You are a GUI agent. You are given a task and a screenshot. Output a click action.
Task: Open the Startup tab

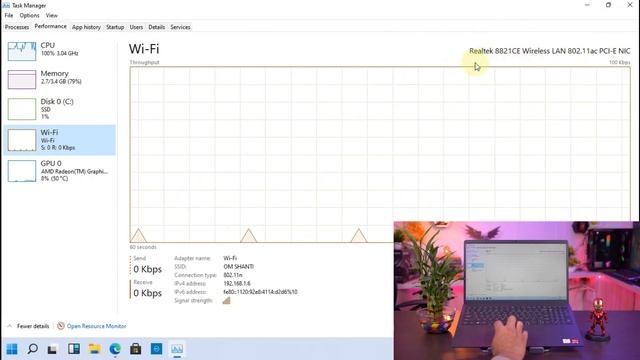pos(115,27)
